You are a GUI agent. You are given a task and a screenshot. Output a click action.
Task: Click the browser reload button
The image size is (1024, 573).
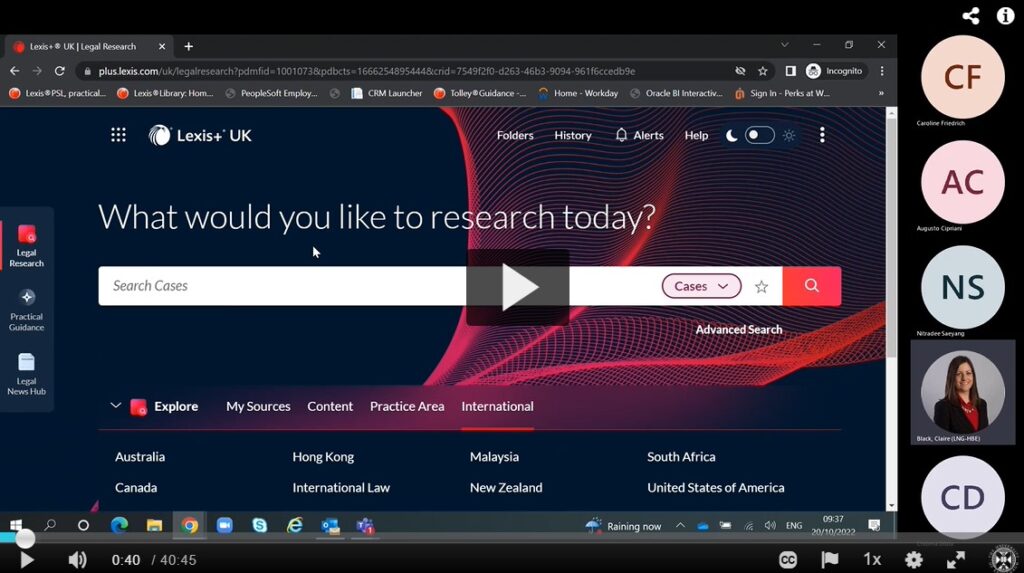(x=59, y=71)
